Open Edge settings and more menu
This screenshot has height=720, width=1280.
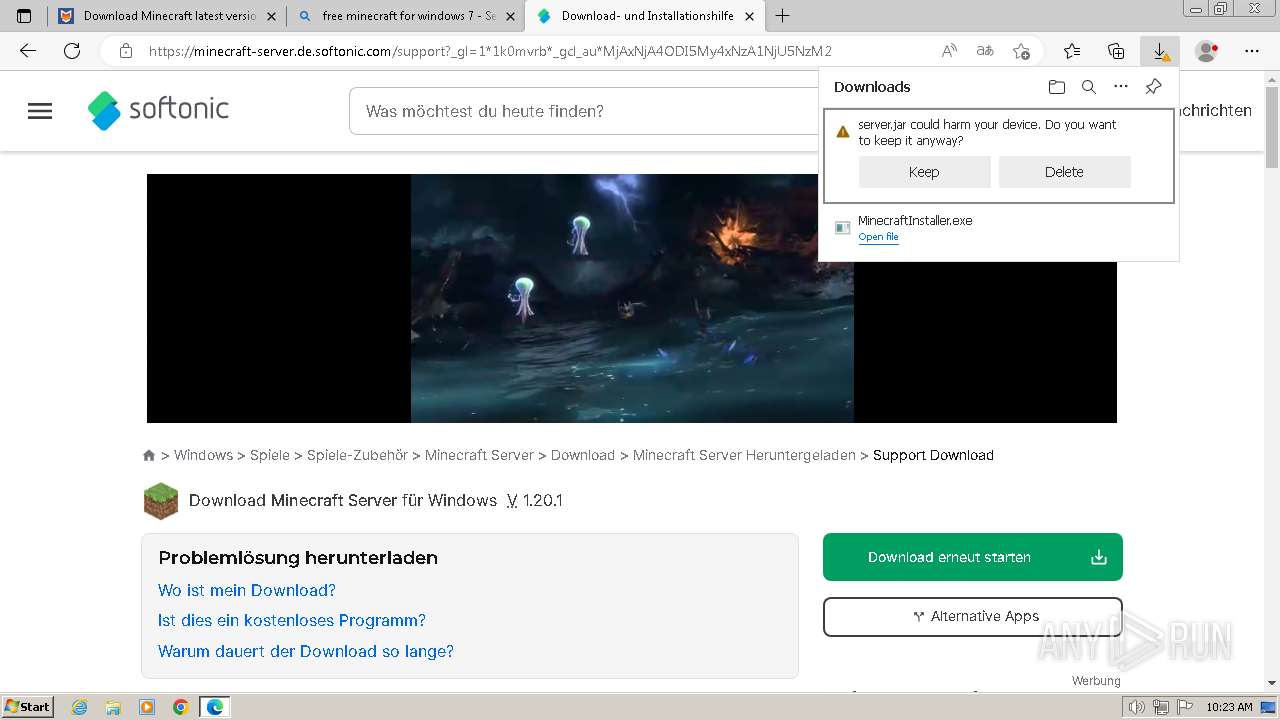click(1252, 51)
